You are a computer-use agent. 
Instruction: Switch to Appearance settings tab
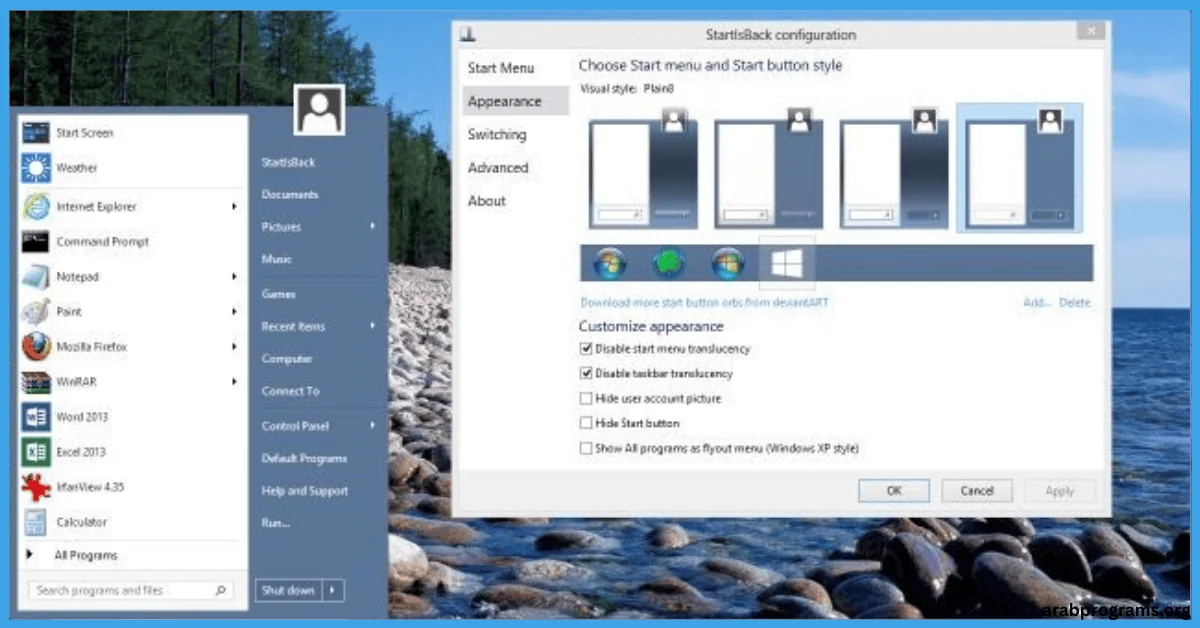click(x=504, y=101)
